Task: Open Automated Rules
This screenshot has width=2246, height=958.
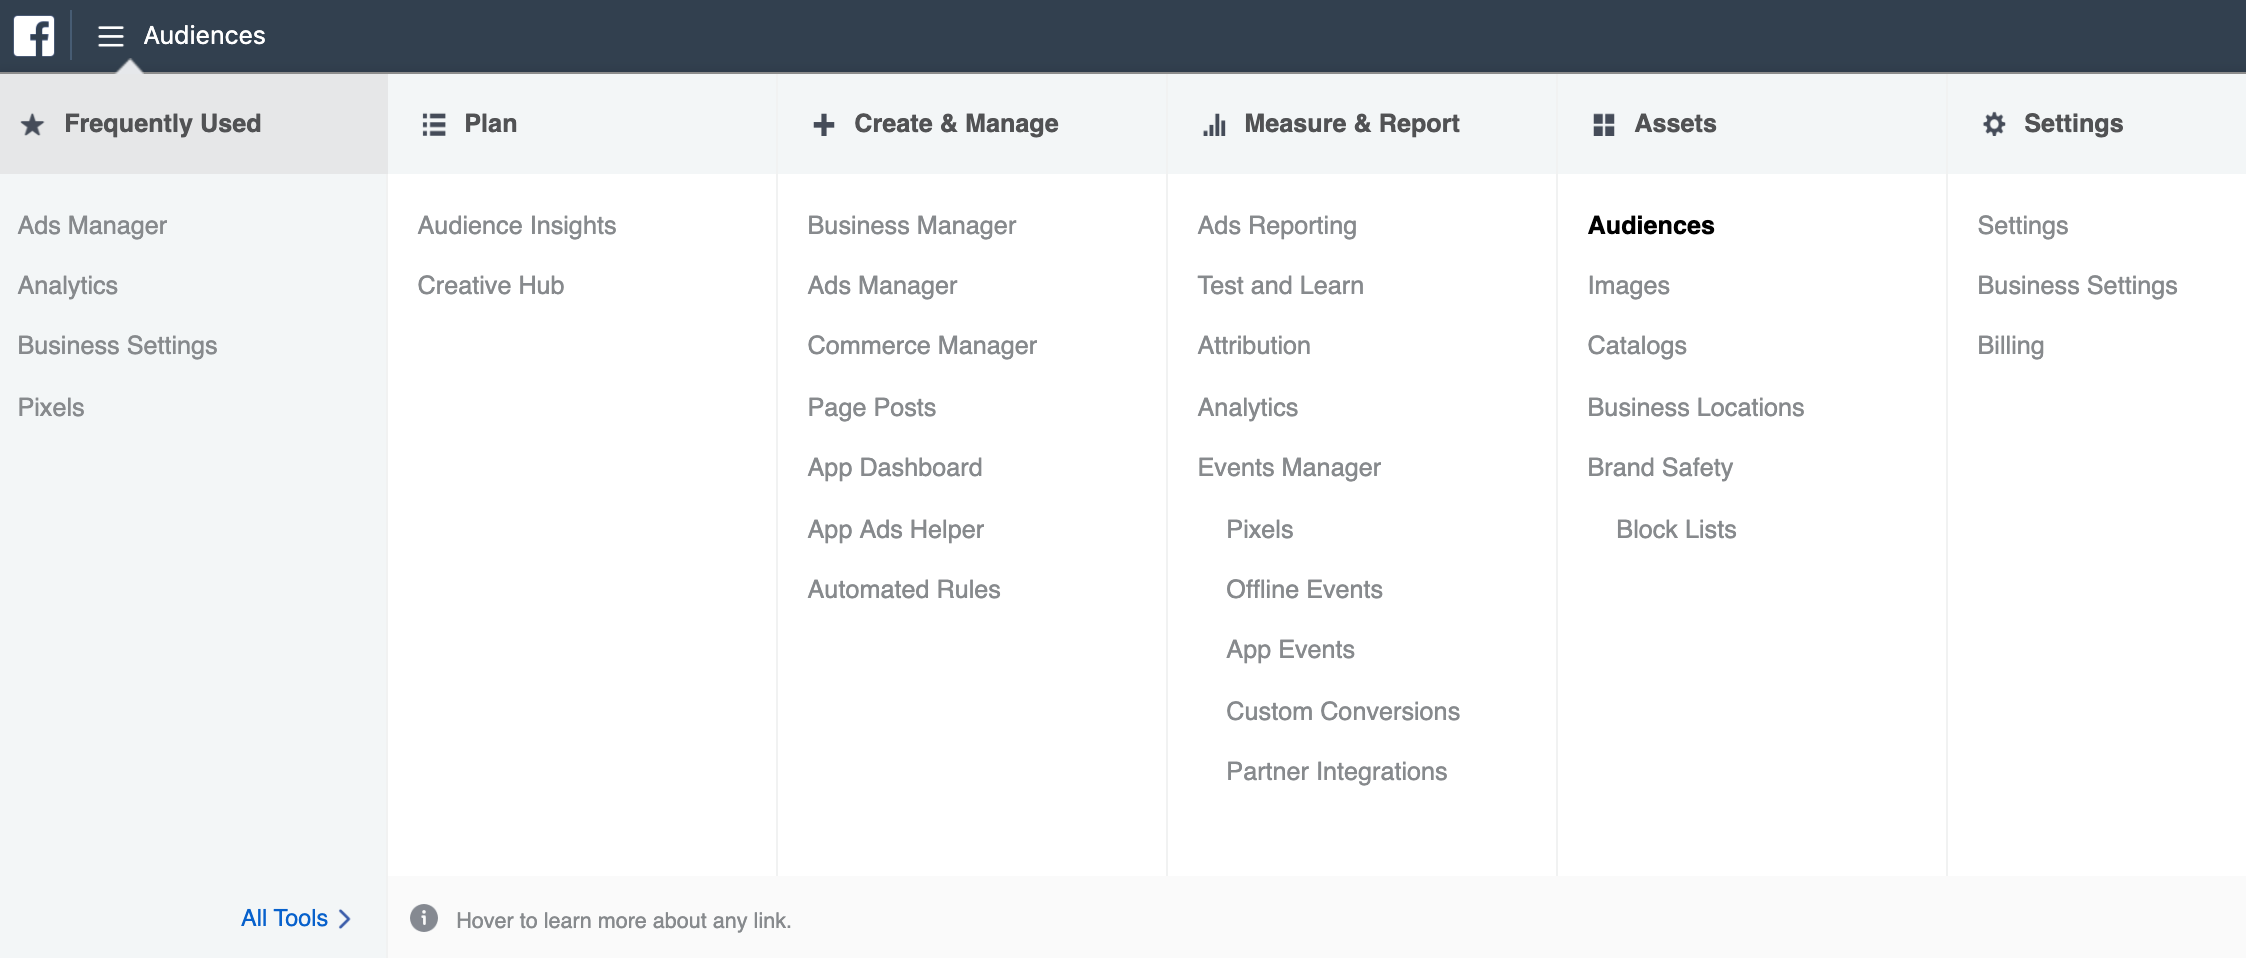Action: coord(904,589)
